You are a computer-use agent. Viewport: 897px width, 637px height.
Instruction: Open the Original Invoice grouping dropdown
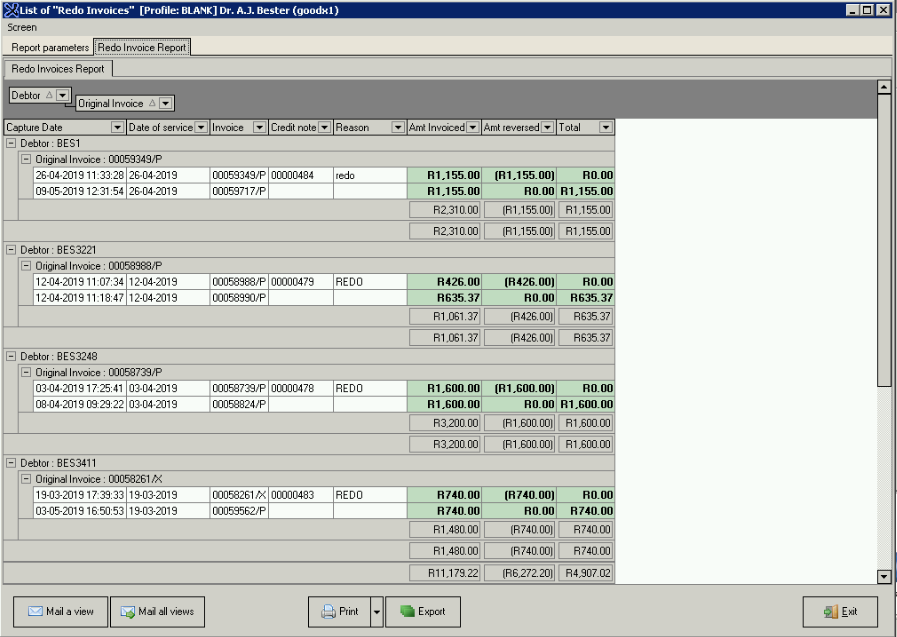tap(166, 103)
